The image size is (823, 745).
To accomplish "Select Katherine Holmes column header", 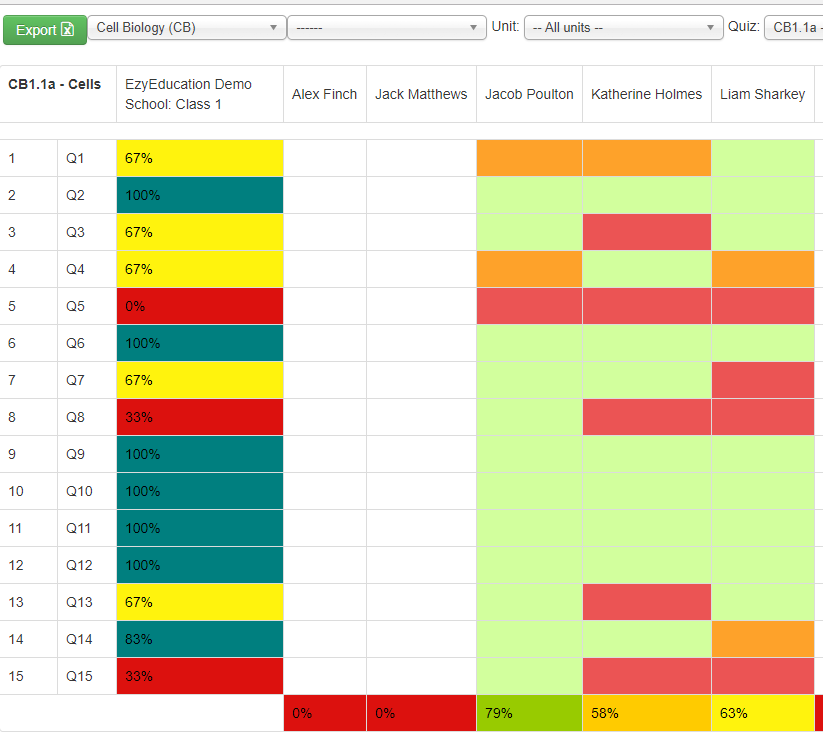I will (x=646, y=94).
